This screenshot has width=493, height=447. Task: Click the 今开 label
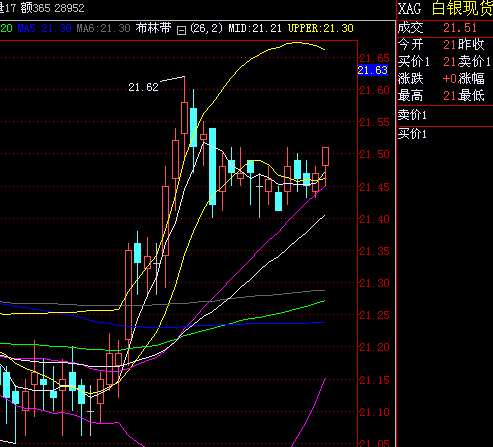pos(411,44)
